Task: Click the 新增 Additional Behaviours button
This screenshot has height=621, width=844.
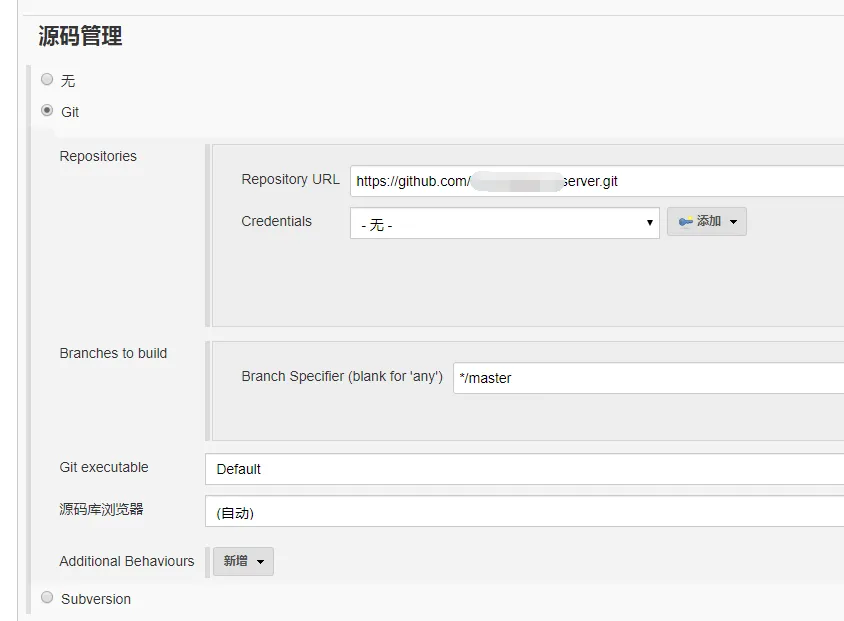Action: tap(243, 561)
